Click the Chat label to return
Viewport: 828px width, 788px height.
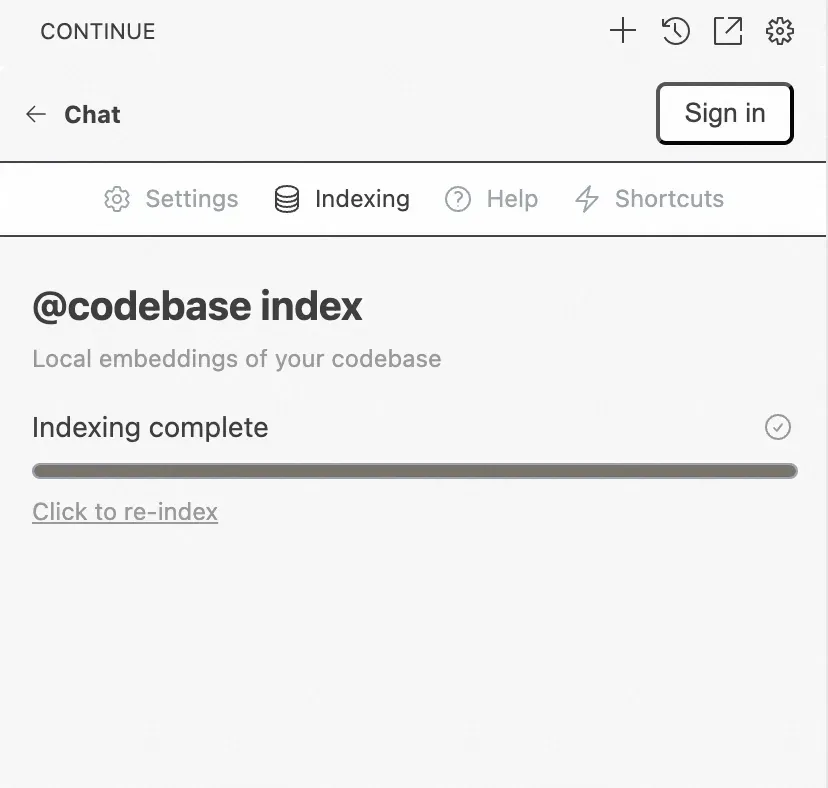[92, 114]
